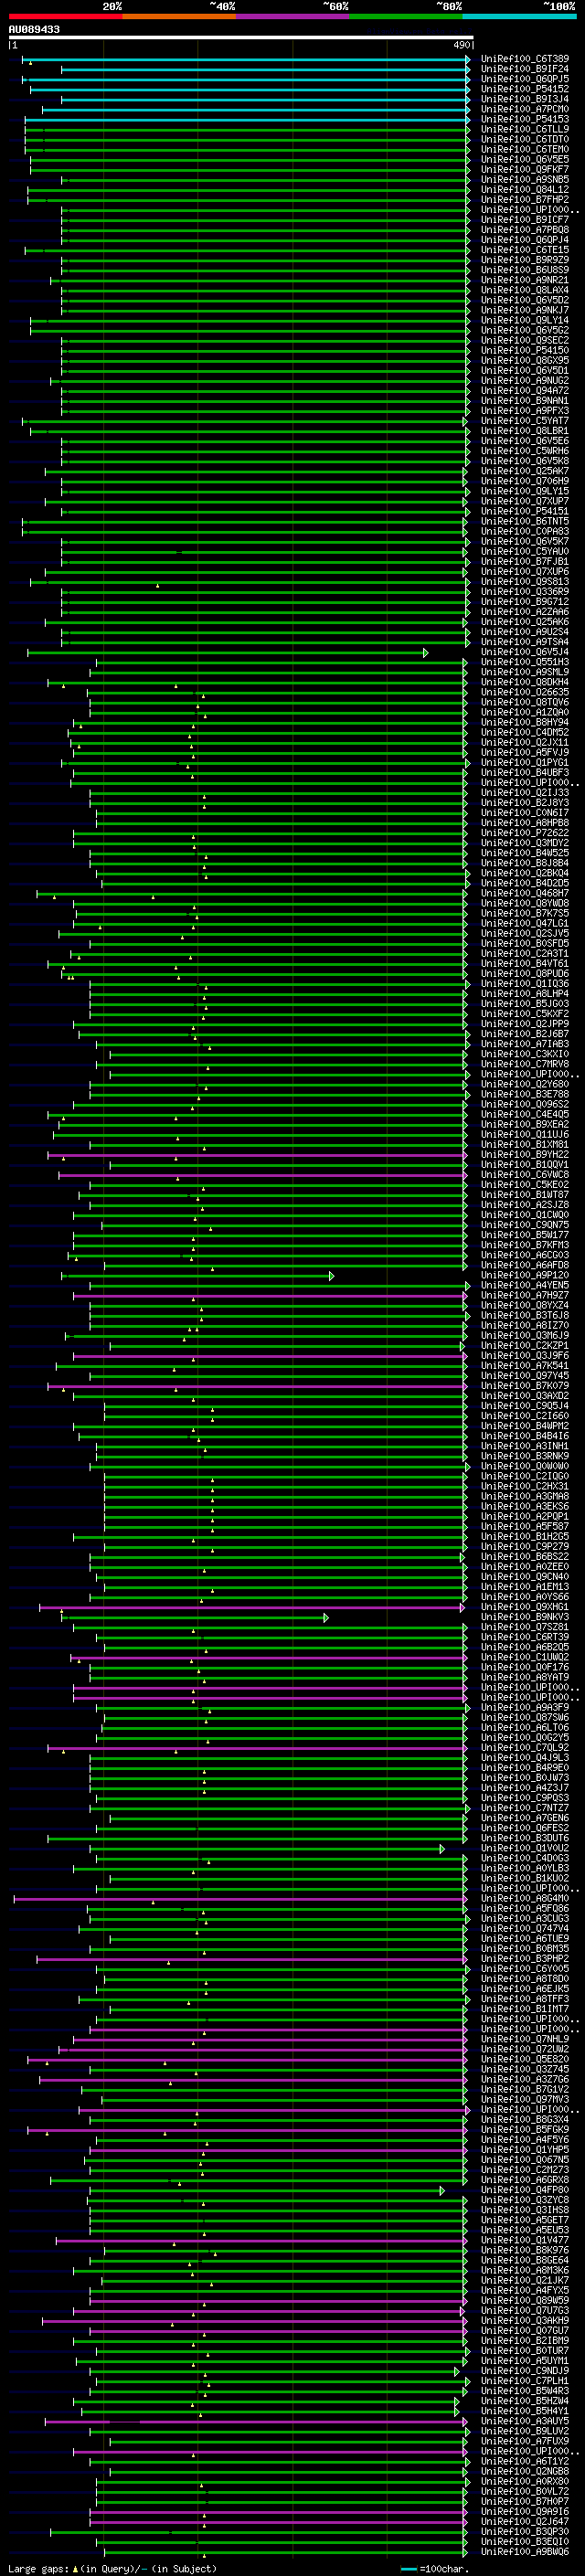Select hit label UniRef100_Q4FP80
Screen dimensions: 585x2576
[525, 2190]
